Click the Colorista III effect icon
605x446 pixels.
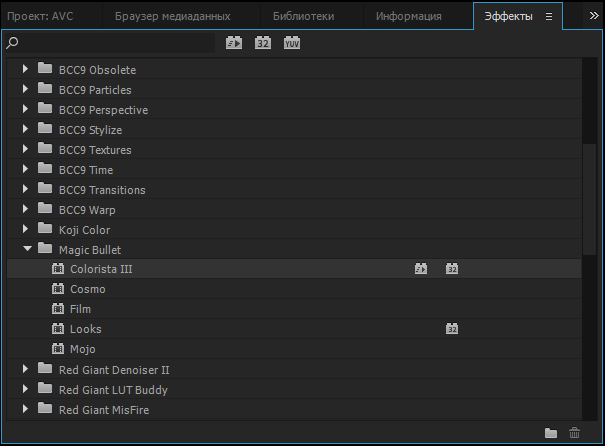pos(58,269)
